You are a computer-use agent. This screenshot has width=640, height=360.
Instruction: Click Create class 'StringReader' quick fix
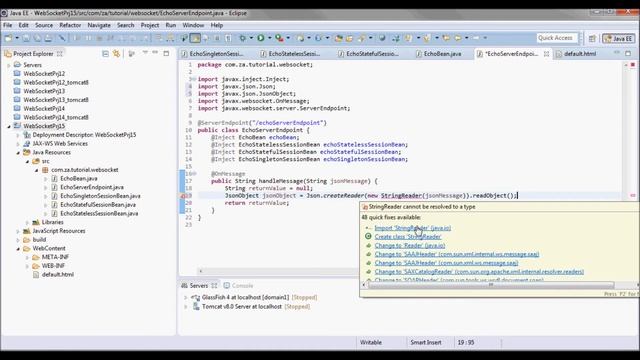(408, 237)
